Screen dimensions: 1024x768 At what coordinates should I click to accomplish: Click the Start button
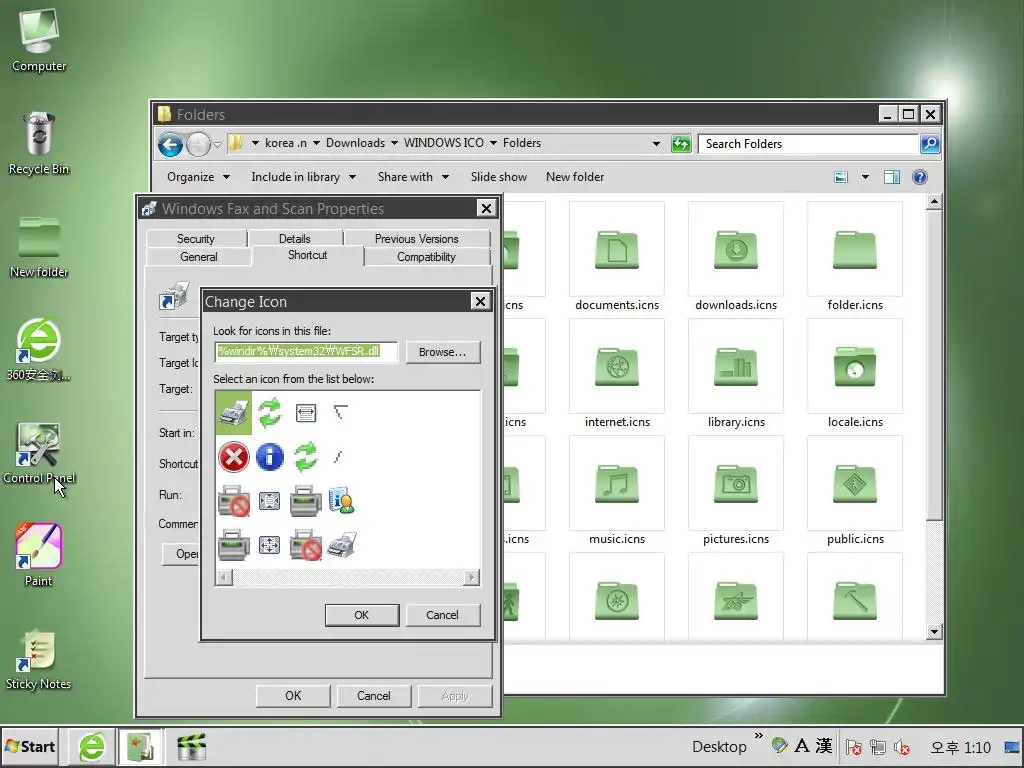tap(30, 746)
